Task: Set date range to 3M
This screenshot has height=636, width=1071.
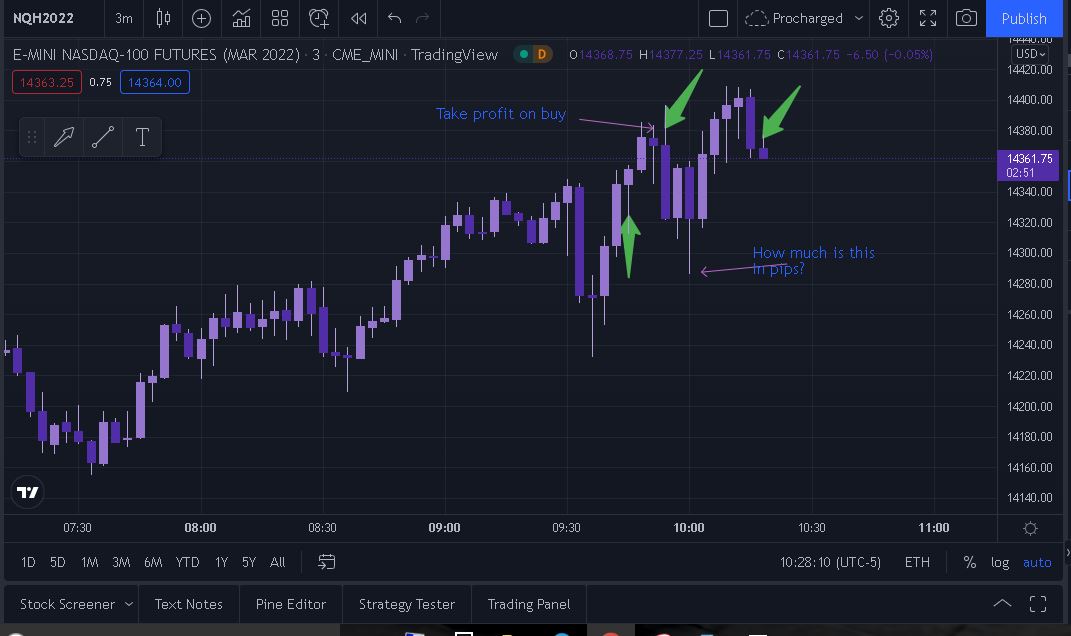Action: [x=121, y=562]
